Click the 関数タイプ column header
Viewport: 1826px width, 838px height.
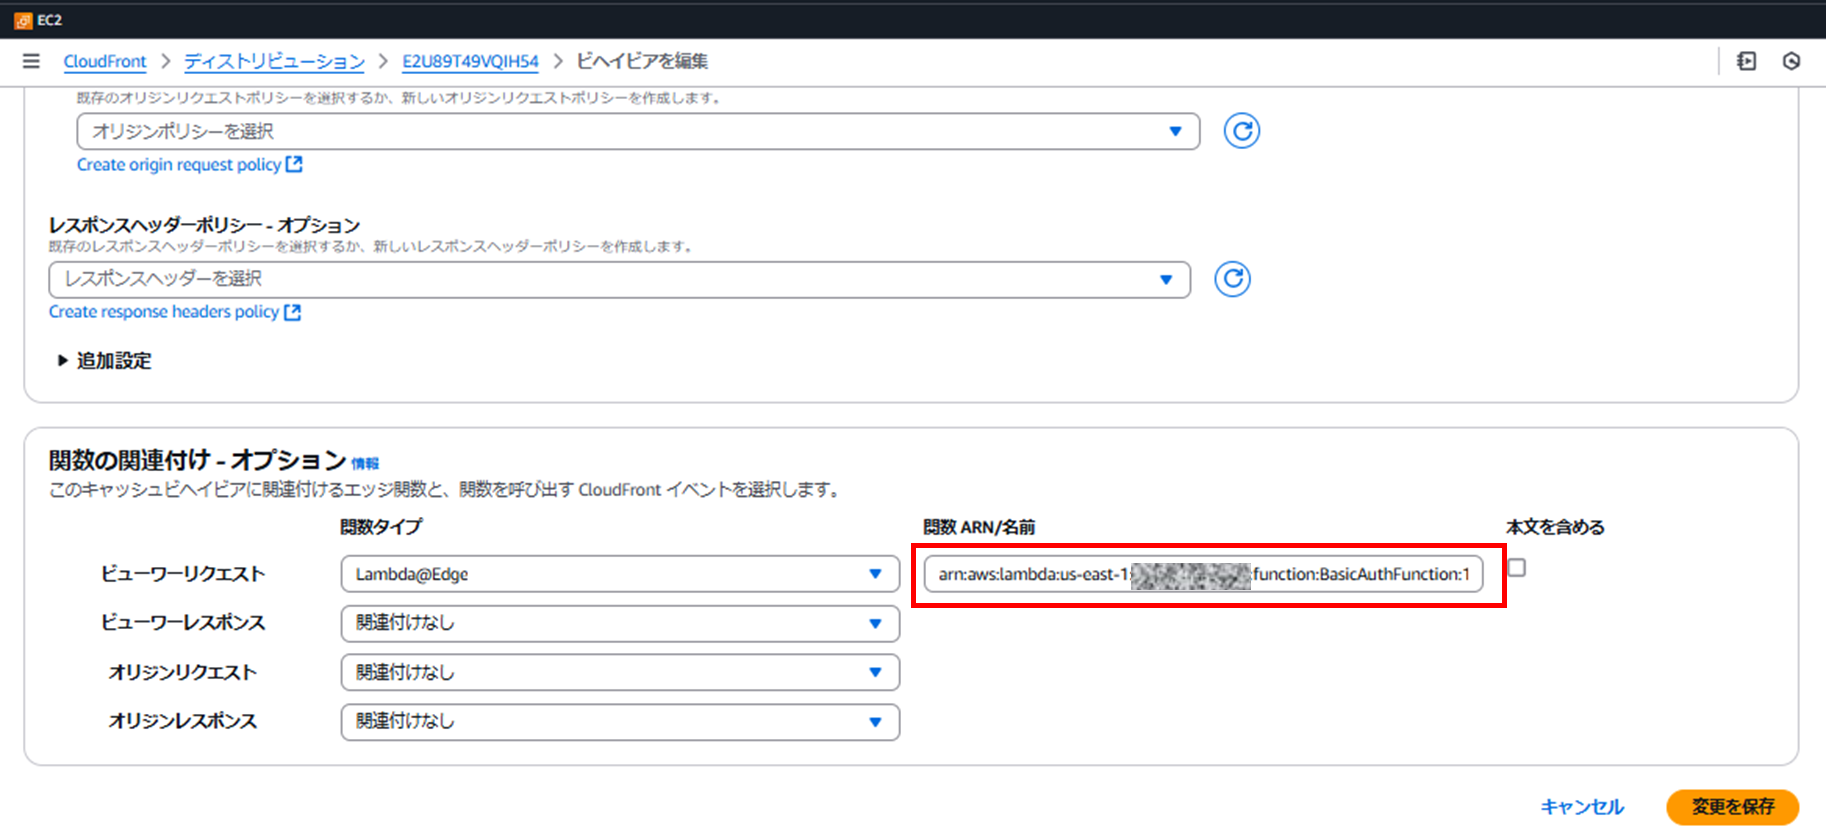point(381,527)
